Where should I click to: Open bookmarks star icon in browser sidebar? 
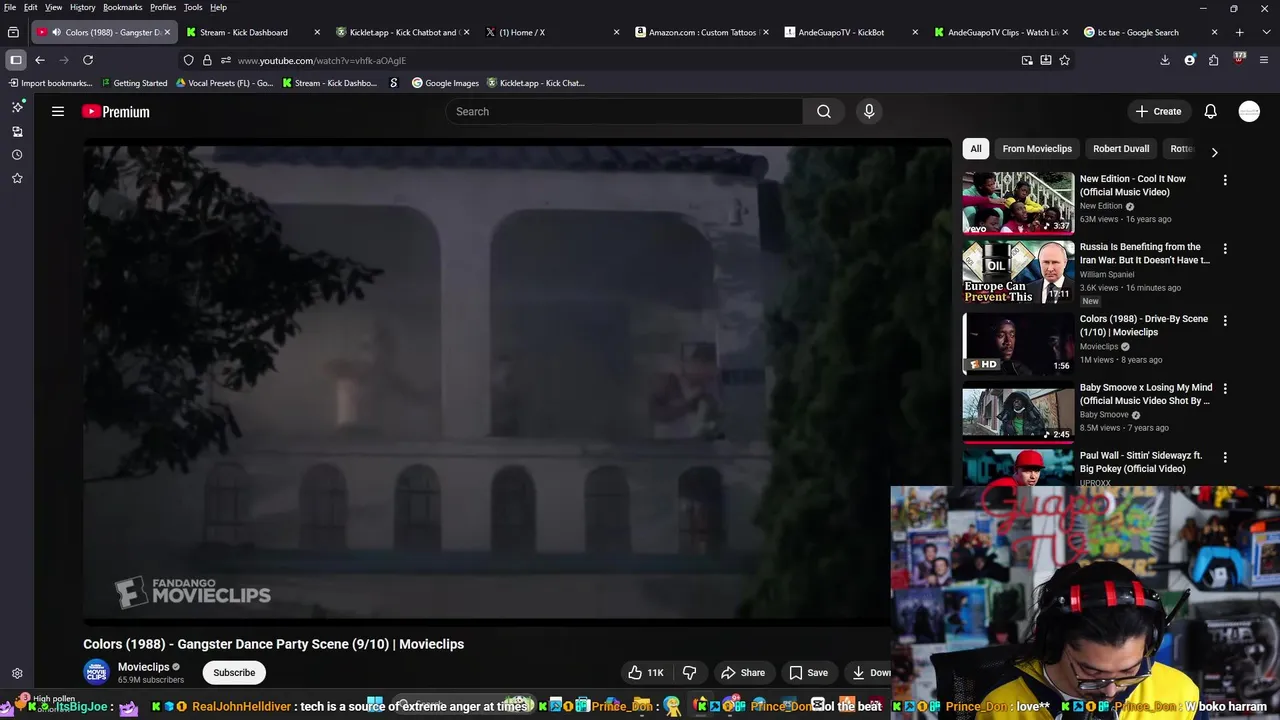coord(17,178)
